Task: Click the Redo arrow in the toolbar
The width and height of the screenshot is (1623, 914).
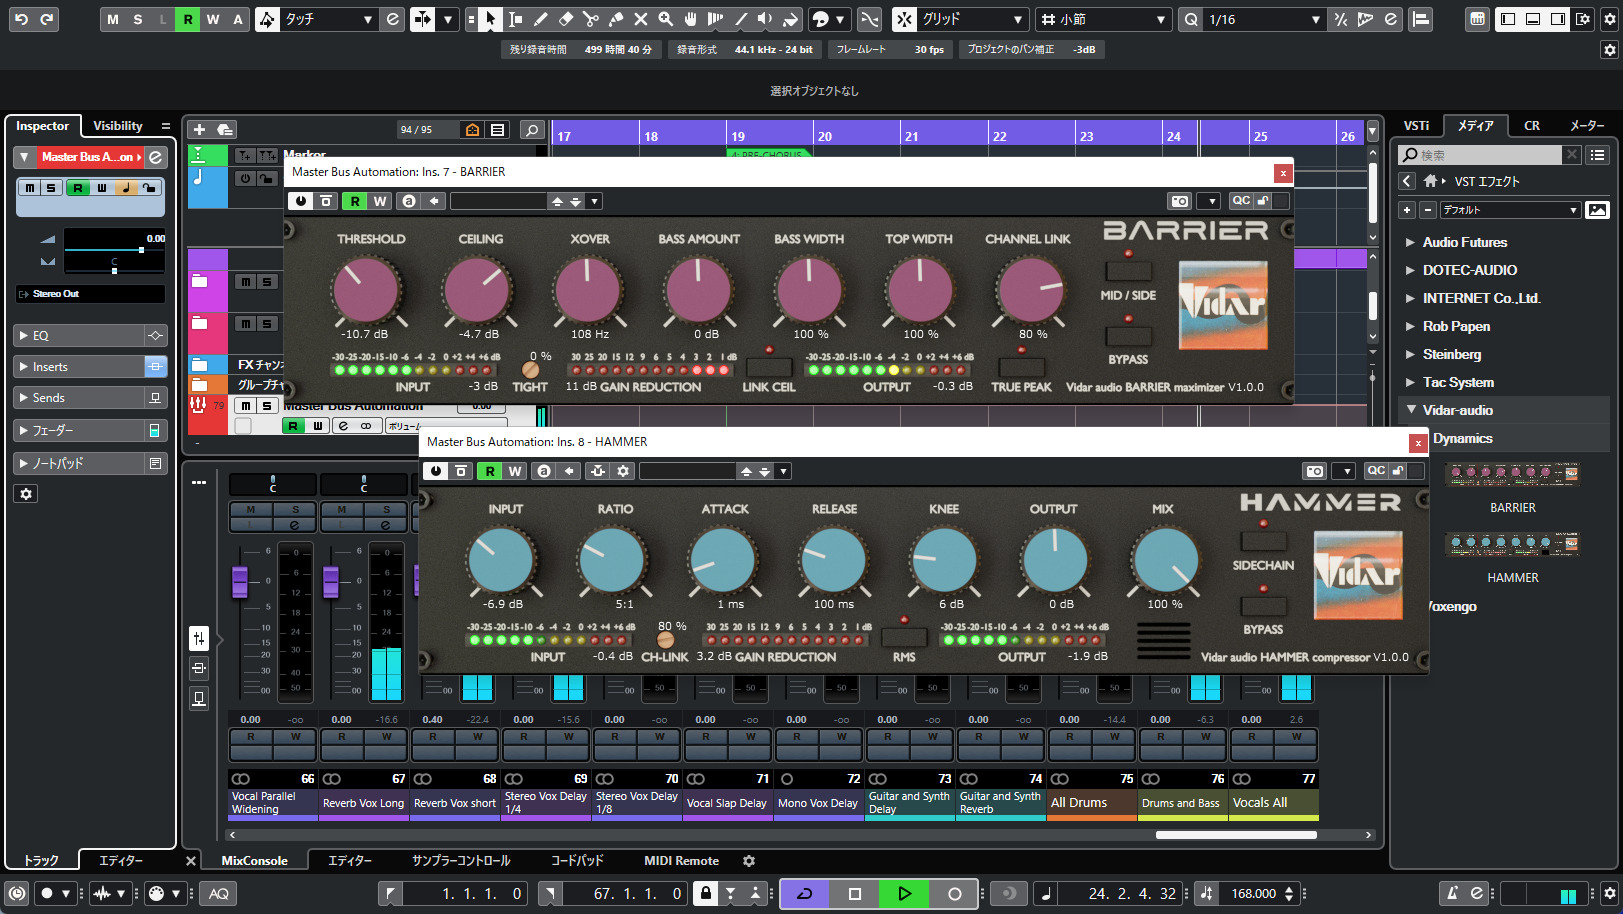Action: click(x=46, y=19)
